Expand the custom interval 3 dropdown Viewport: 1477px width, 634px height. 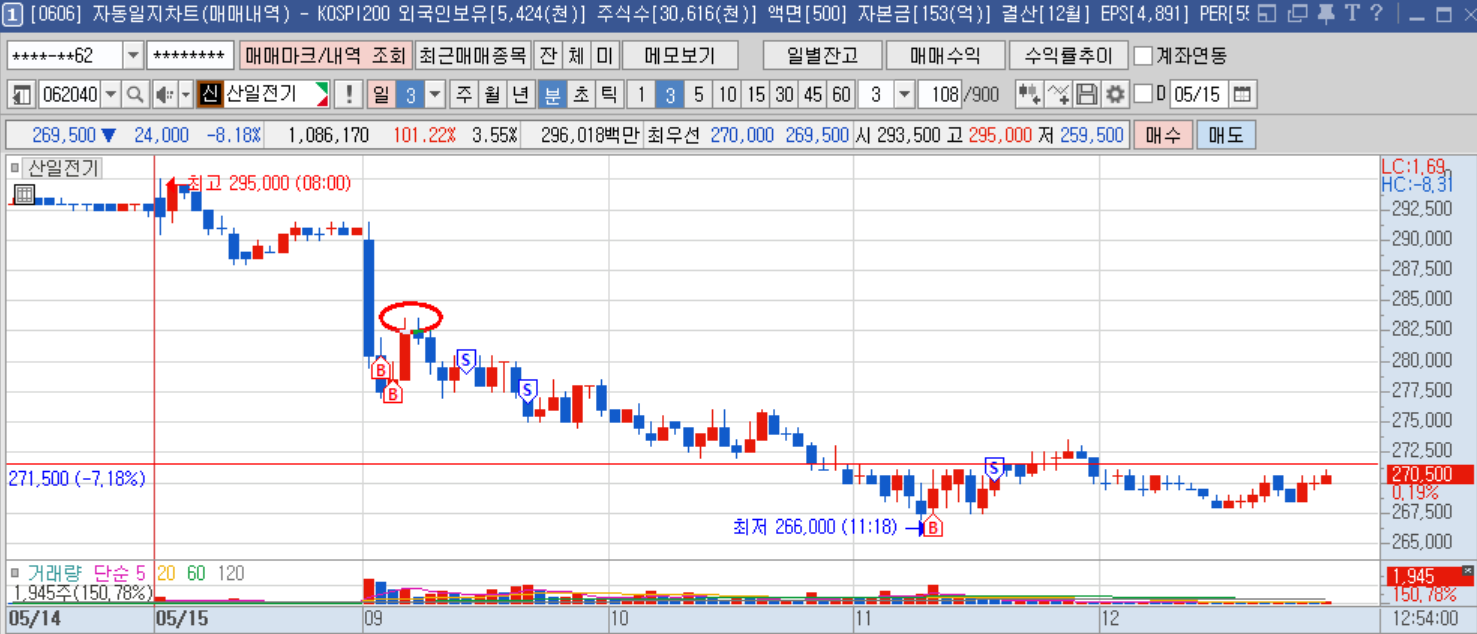coord(904,95)
